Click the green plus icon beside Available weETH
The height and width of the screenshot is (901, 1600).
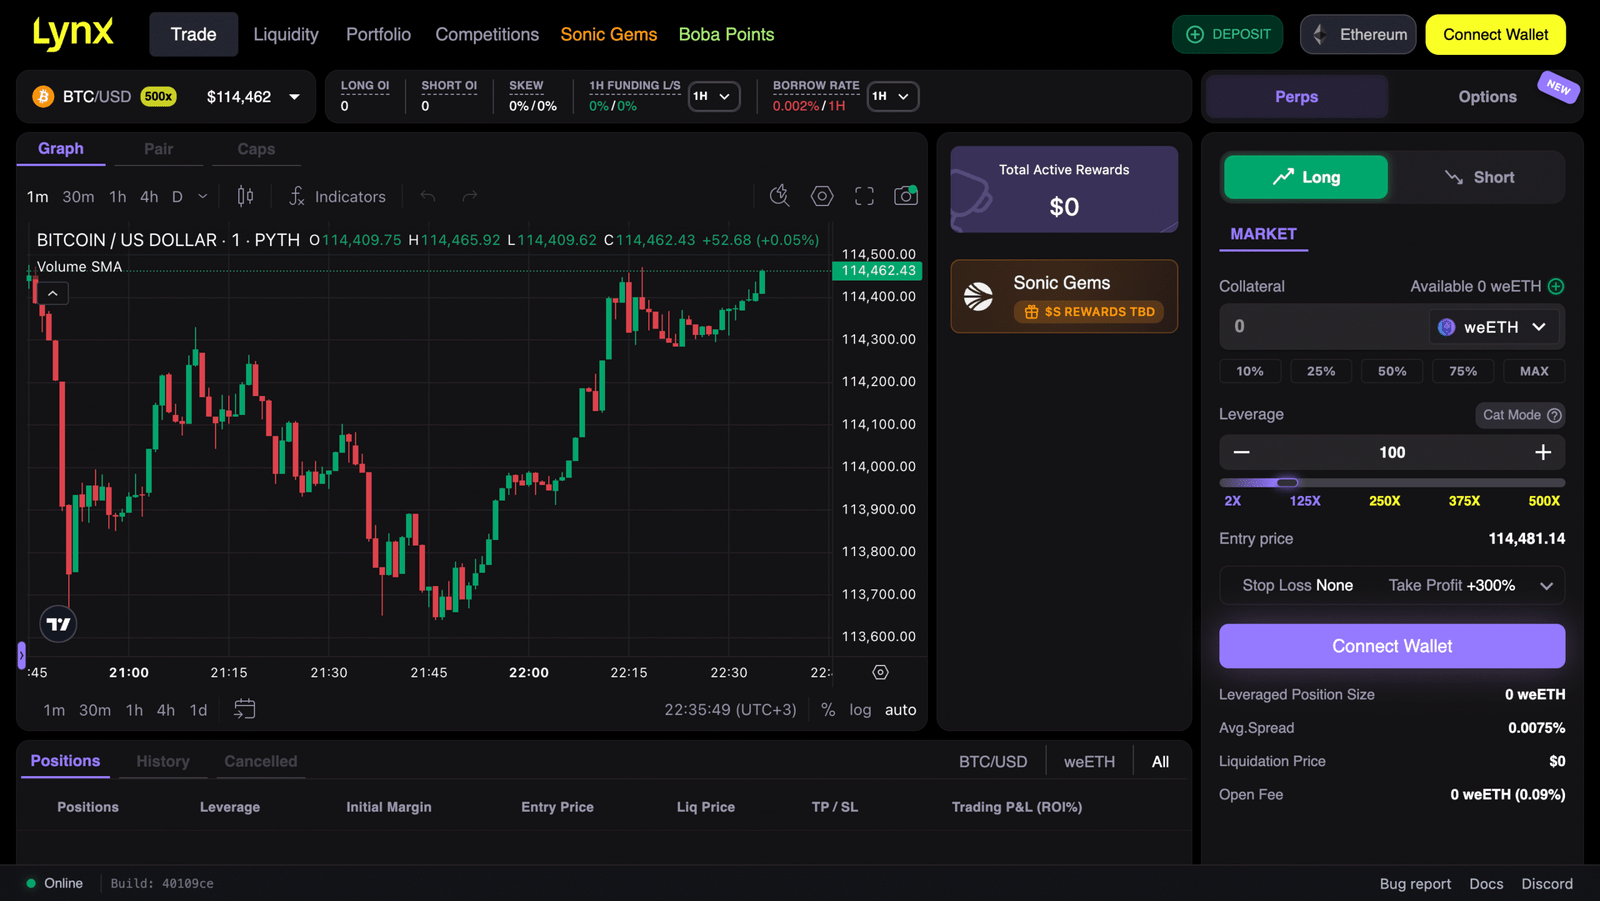tap(1556, 286)
